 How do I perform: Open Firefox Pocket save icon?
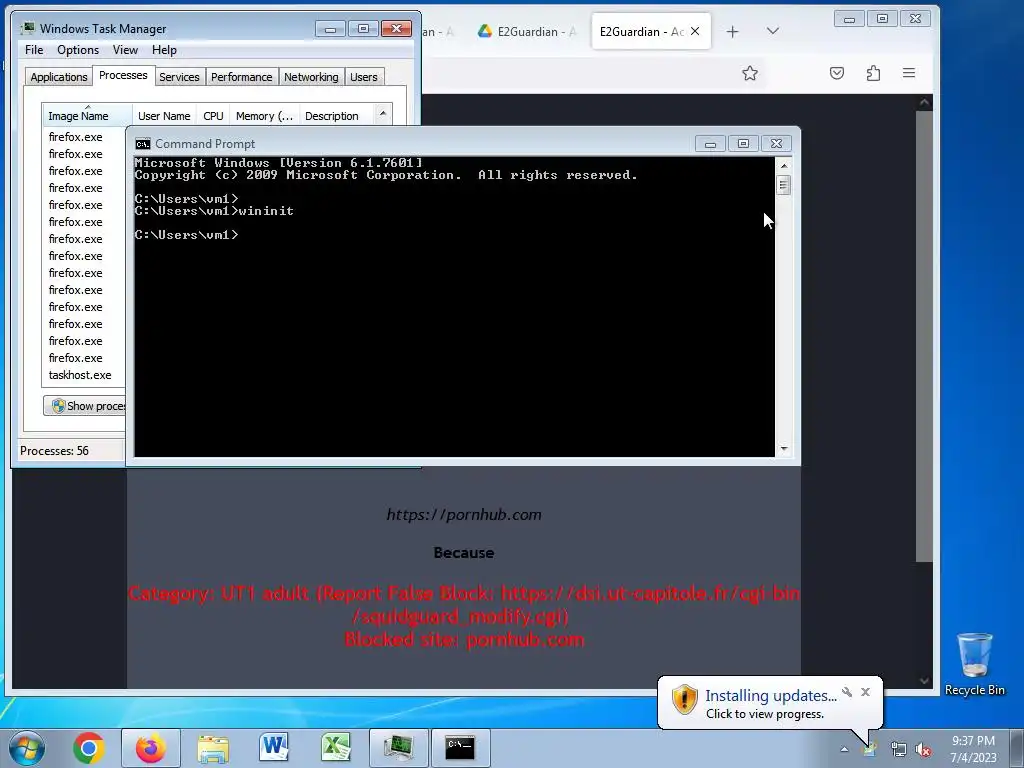pyautogui.click(x=837, y=73)
